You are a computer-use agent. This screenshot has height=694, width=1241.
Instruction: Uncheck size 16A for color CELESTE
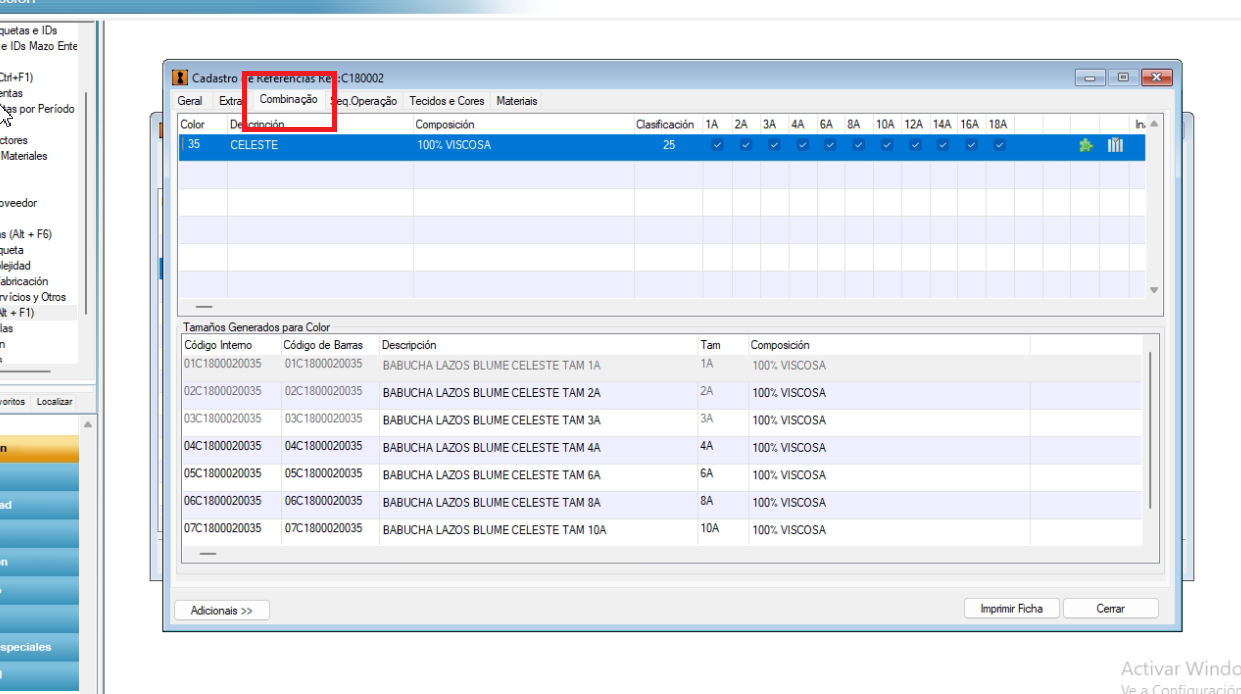pos(971,145)
